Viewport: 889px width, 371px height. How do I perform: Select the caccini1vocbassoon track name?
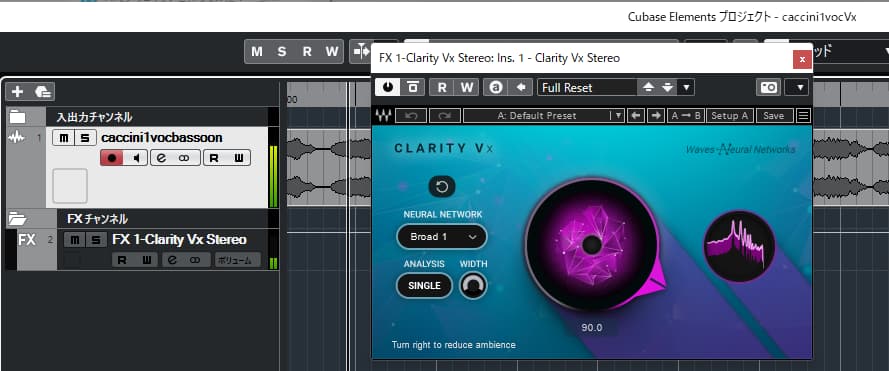162,138
